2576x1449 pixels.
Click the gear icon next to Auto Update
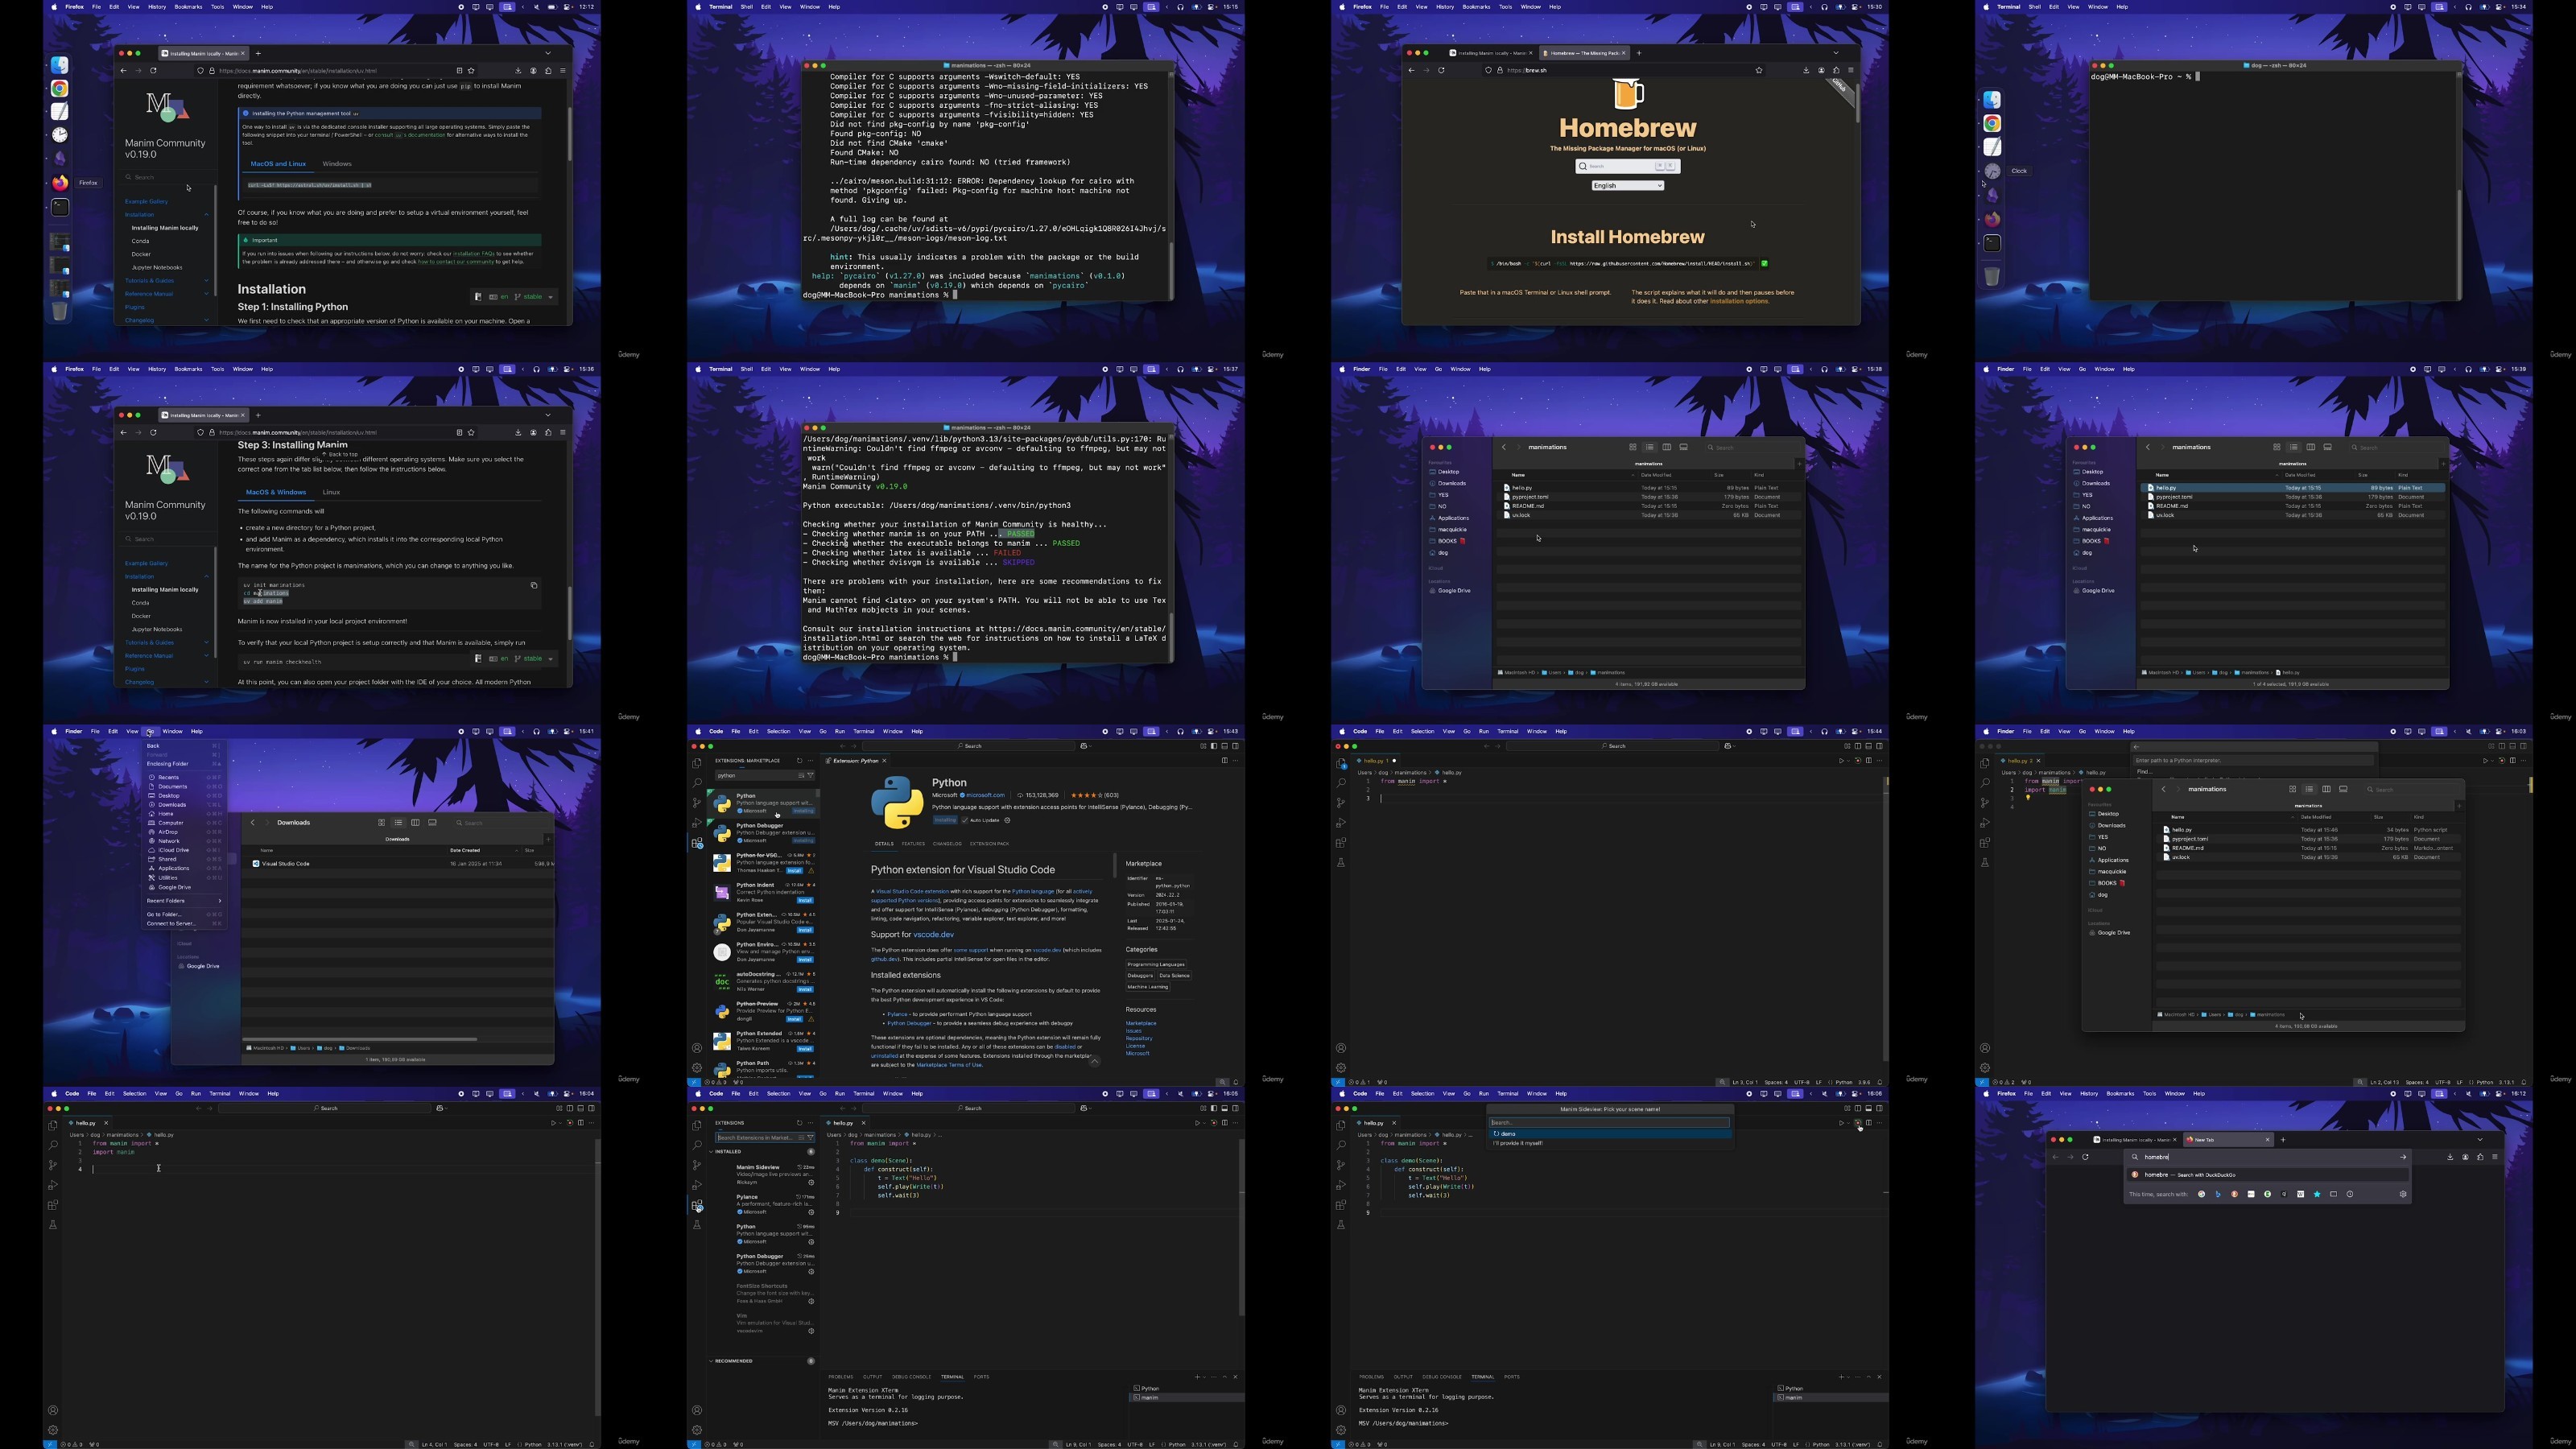click(x=1007, y=820)
